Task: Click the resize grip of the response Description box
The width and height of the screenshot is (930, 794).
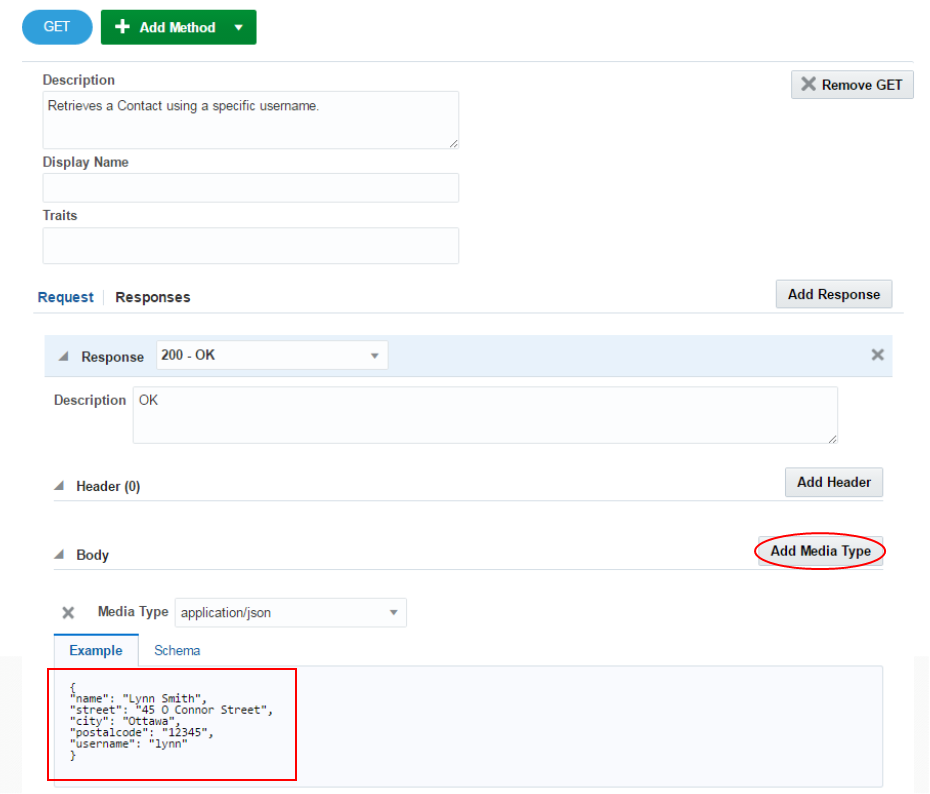Action: click(832, 438)
